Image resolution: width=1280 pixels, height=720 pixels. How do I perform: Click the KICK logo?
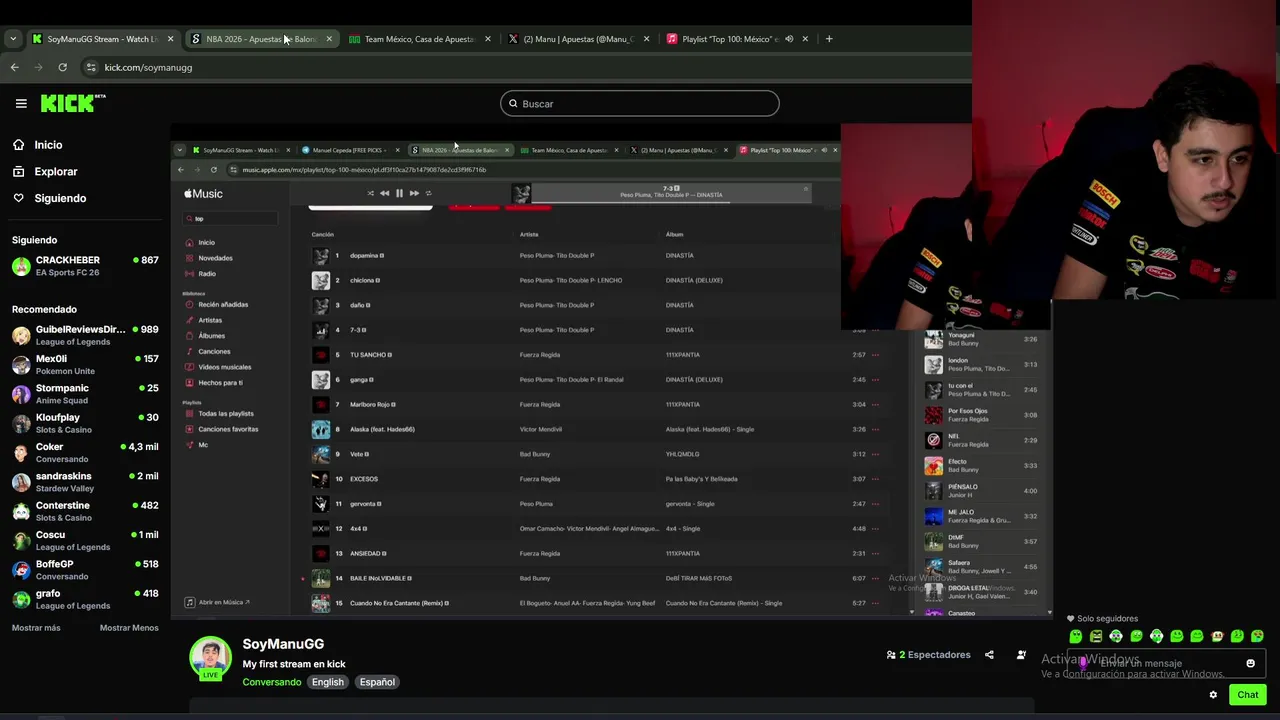[73, 103]
